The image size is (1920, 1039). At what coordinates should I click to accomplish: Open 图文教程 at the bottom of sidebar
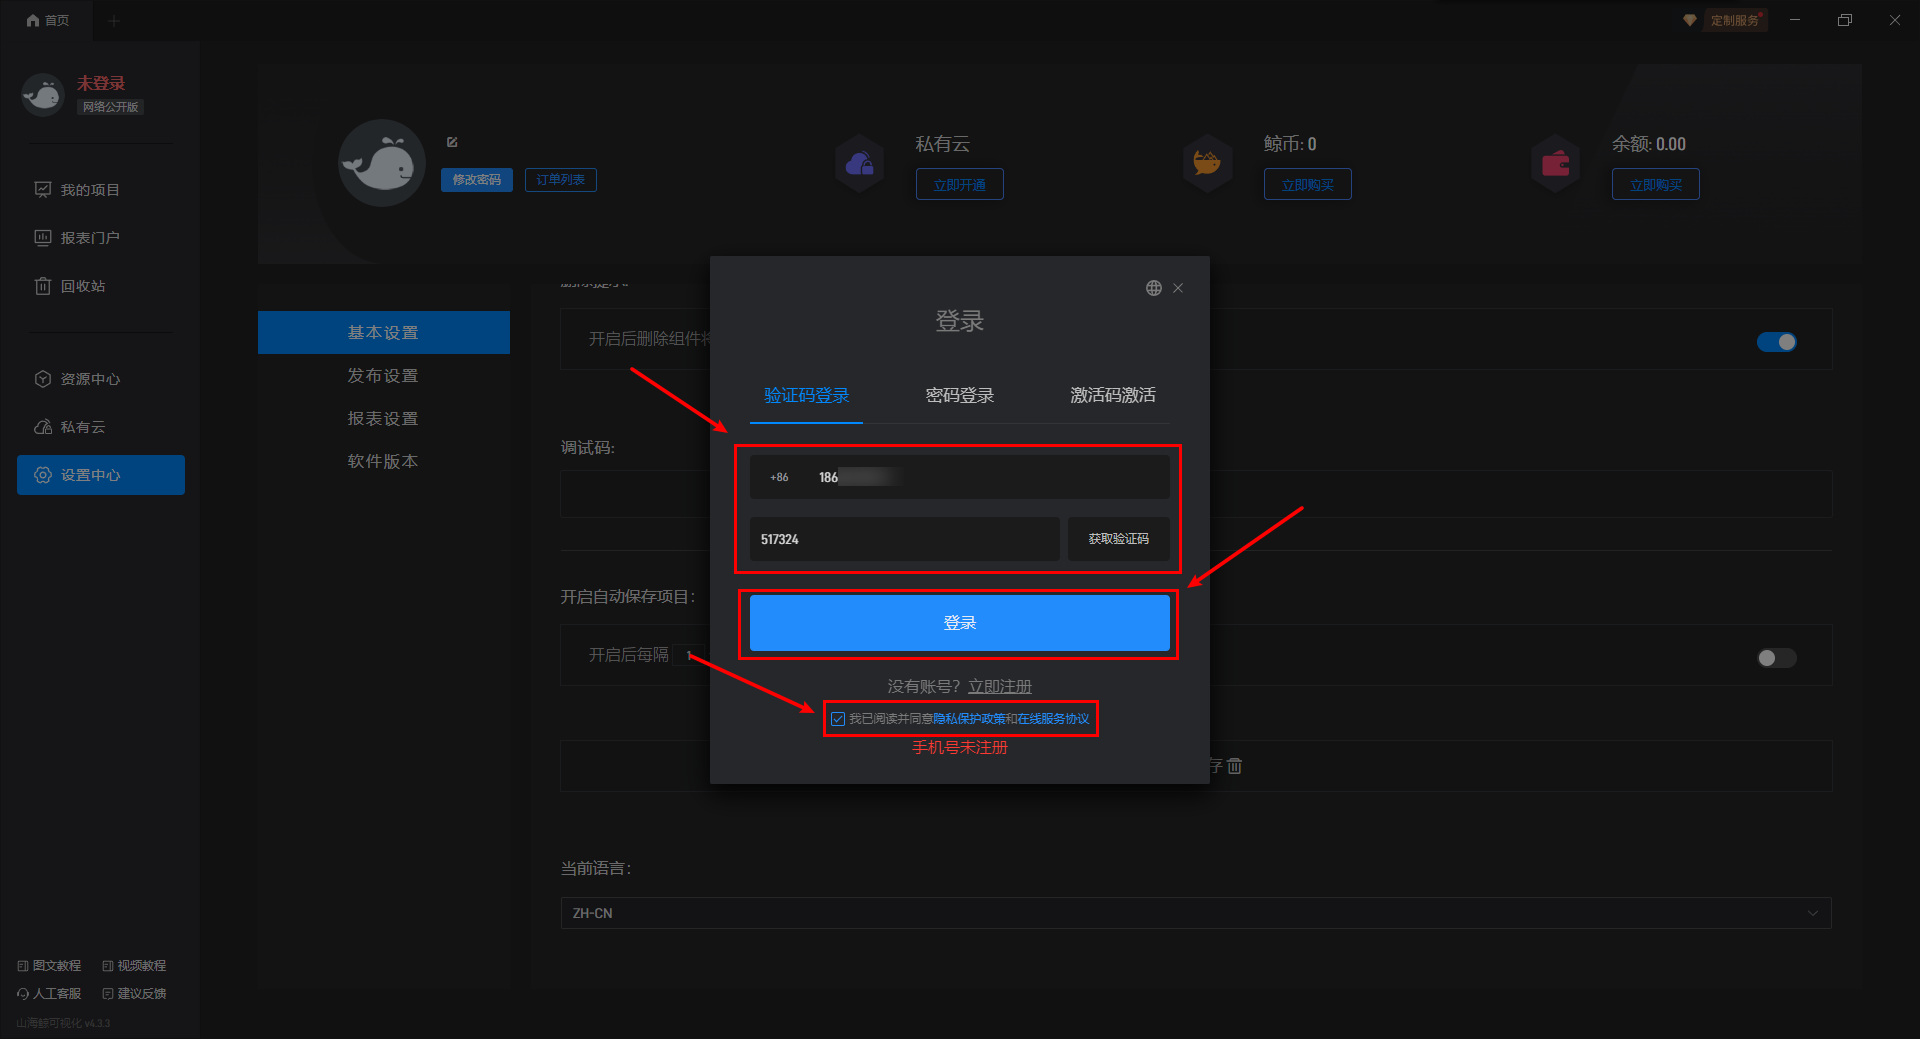pos(49,966)
